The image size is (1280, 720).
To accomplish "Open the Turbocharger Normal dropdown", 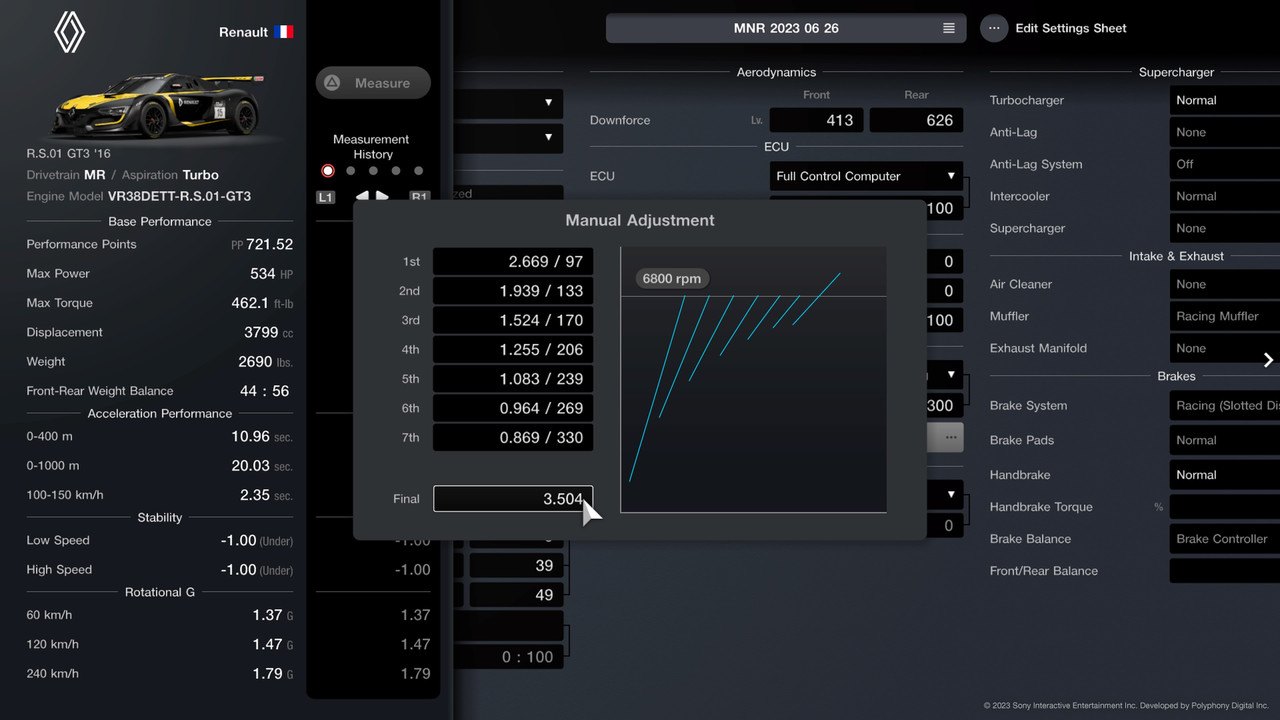I will (1225, 100).
